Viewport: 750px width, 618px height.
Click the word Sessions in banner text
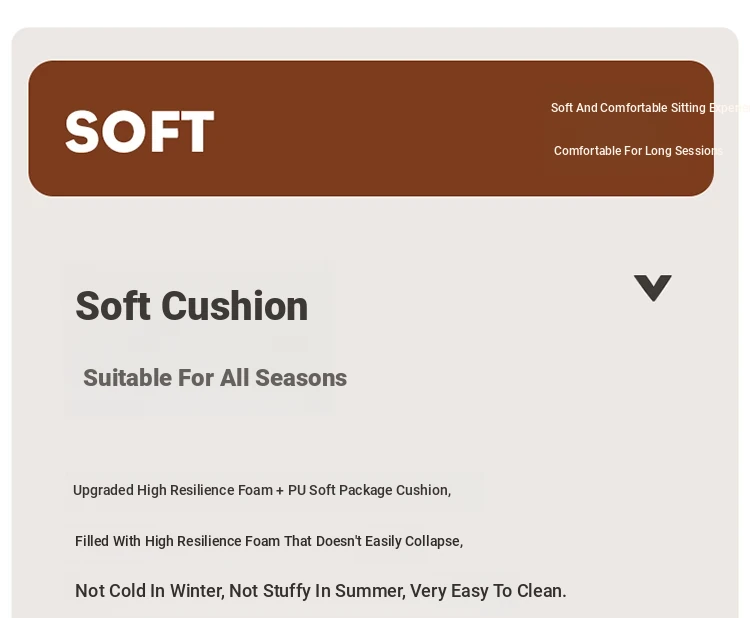click(x=698, y=151)
